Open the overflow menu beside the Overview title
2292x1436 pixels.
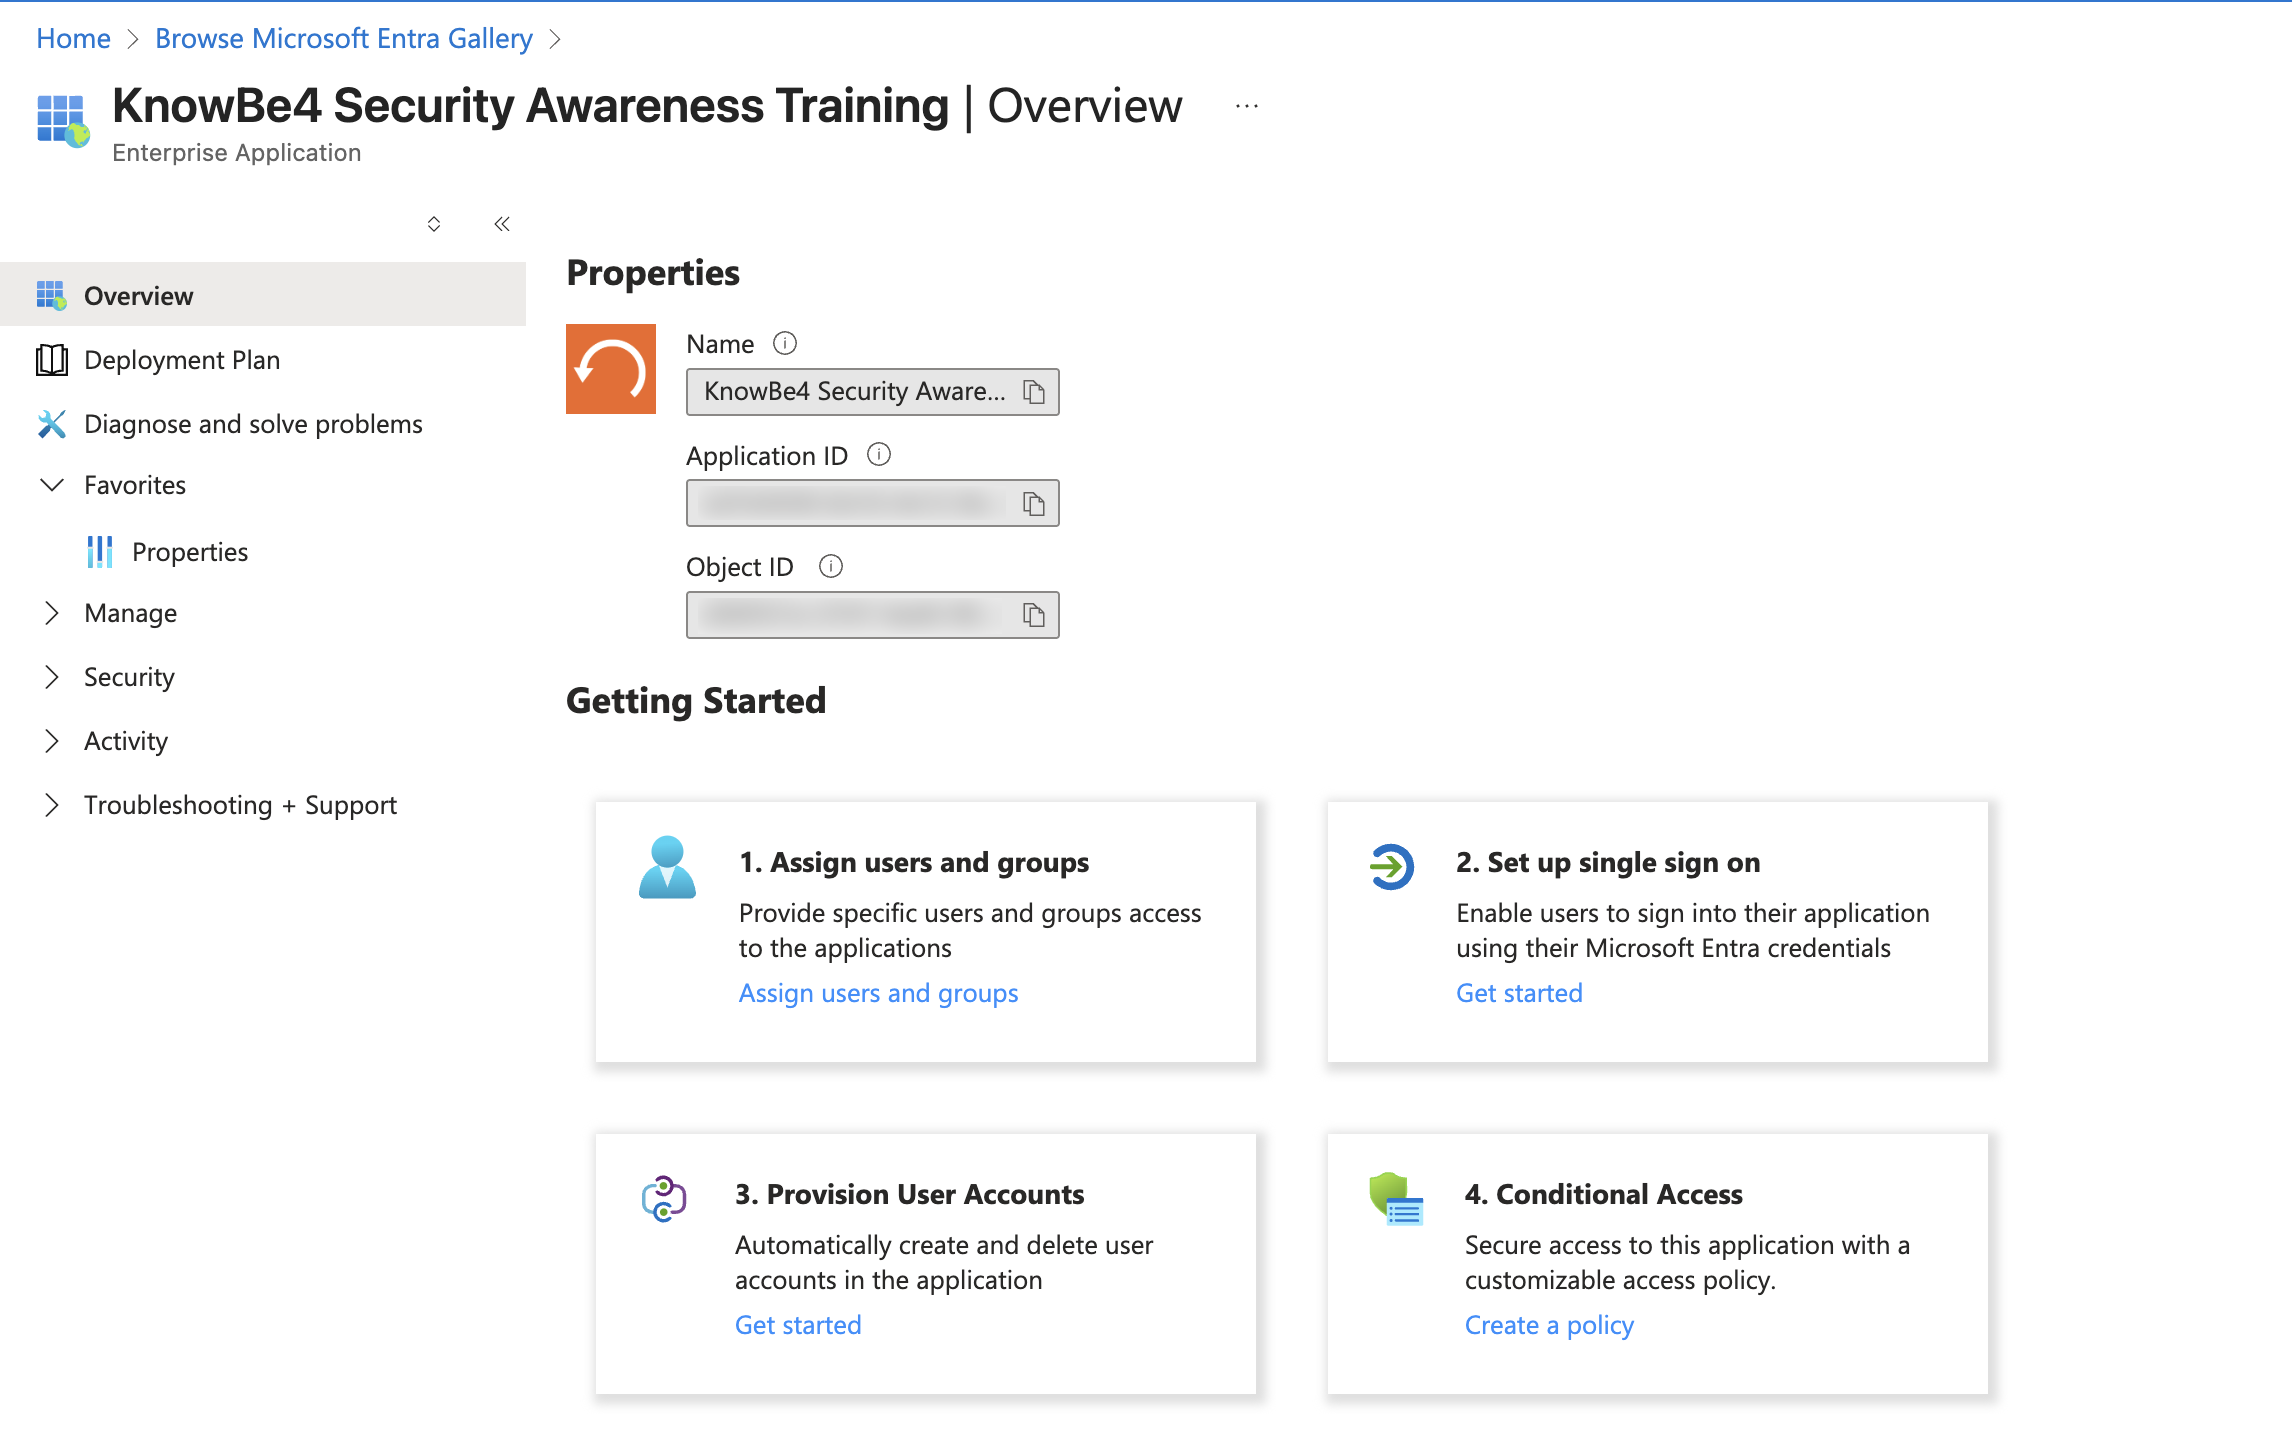click(x=1245, y=106)
